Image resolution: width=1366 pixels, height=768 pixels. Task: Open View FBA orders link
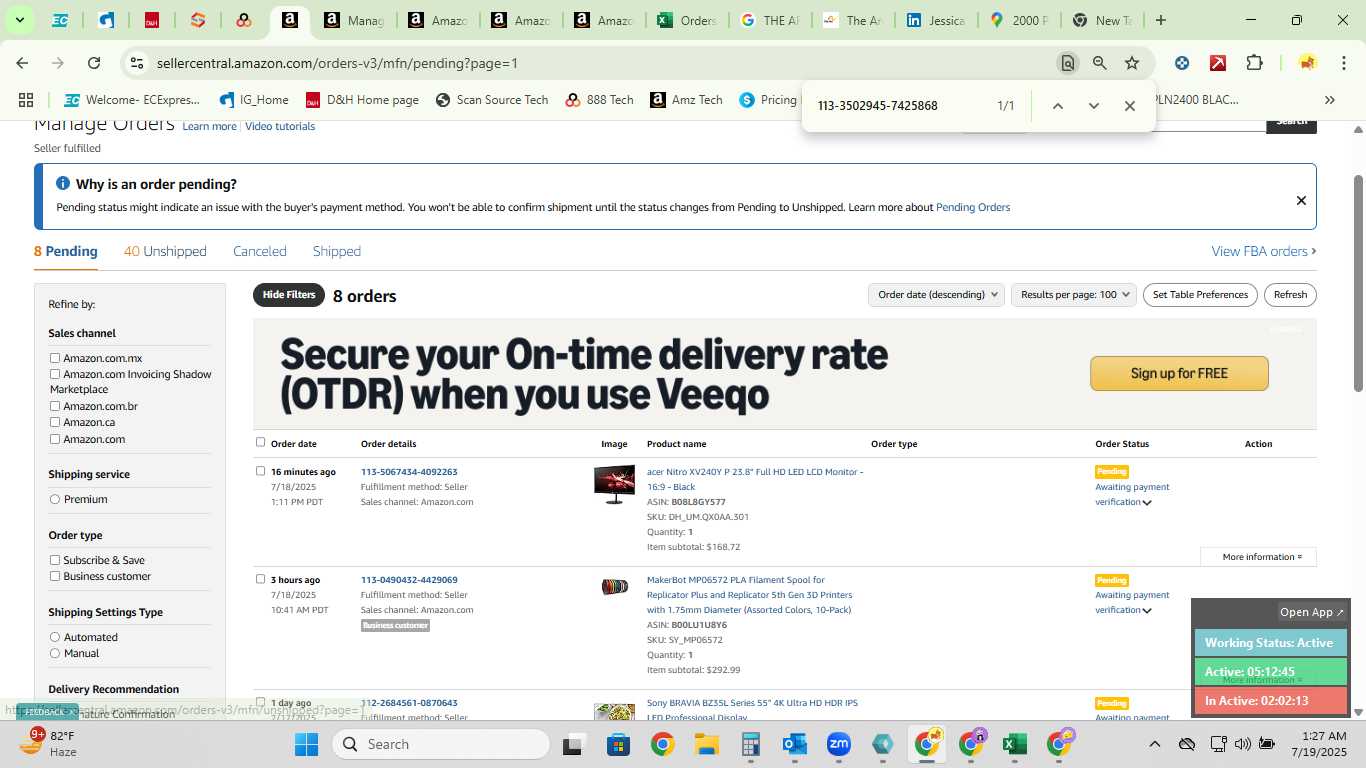pyautogui.click(x=1264, y=251)
